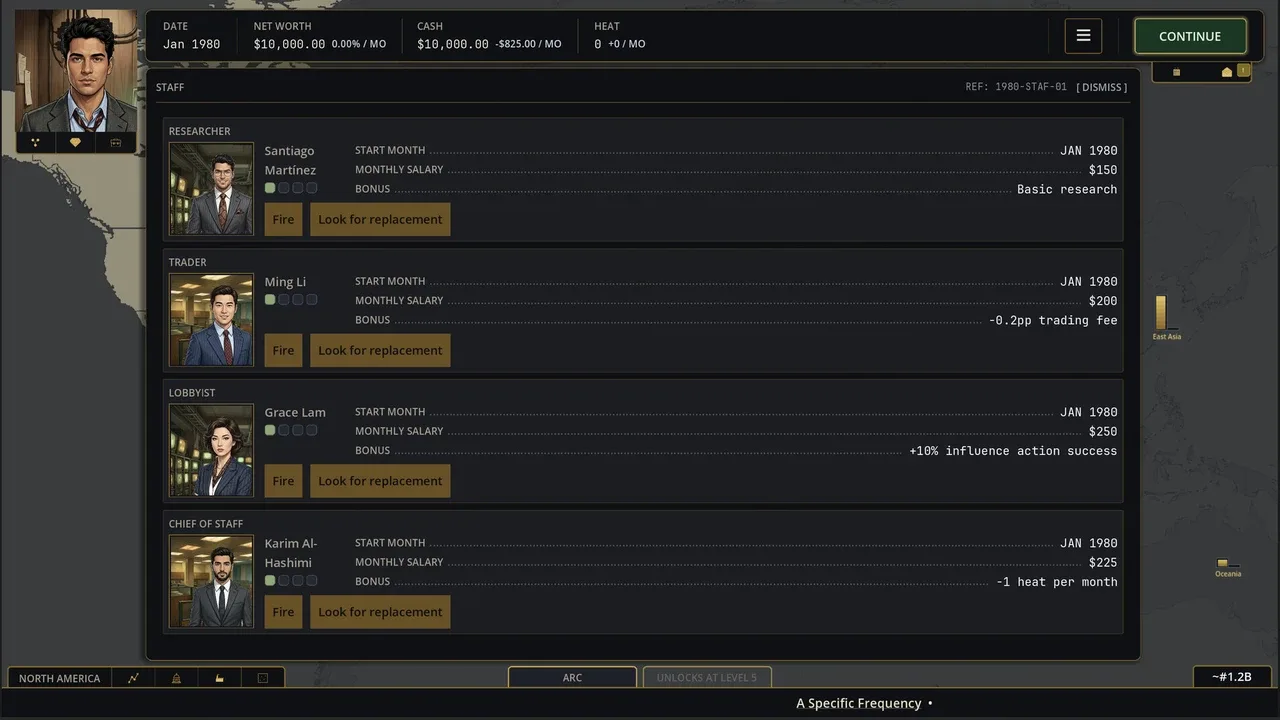The image size is (1280, 720).
Task: Click the dotted square icon in bottom bar
Action: click(263, 678)
